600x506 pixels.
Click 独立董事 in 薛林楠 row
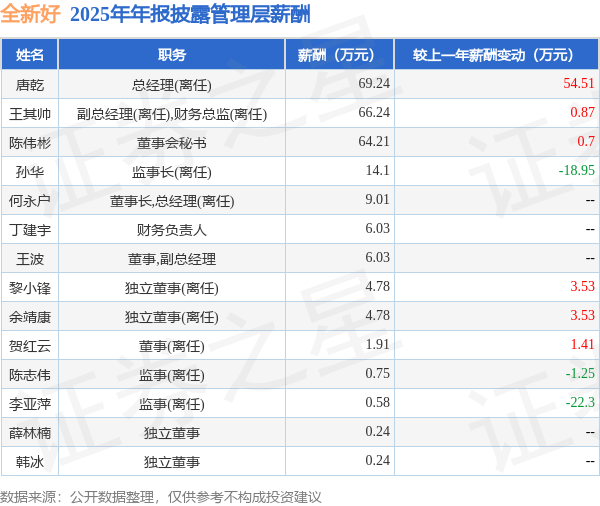[x=172, y=433]
